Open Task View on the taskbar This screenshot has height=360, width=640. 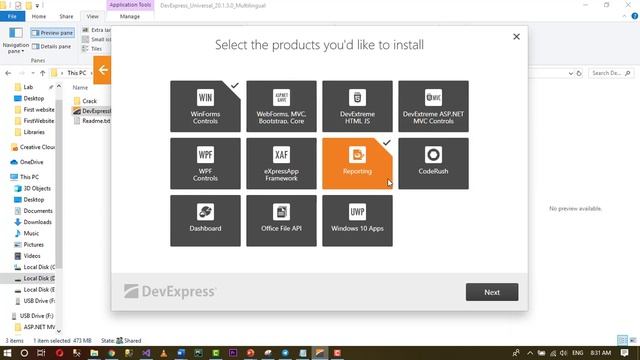pos(41,353)
